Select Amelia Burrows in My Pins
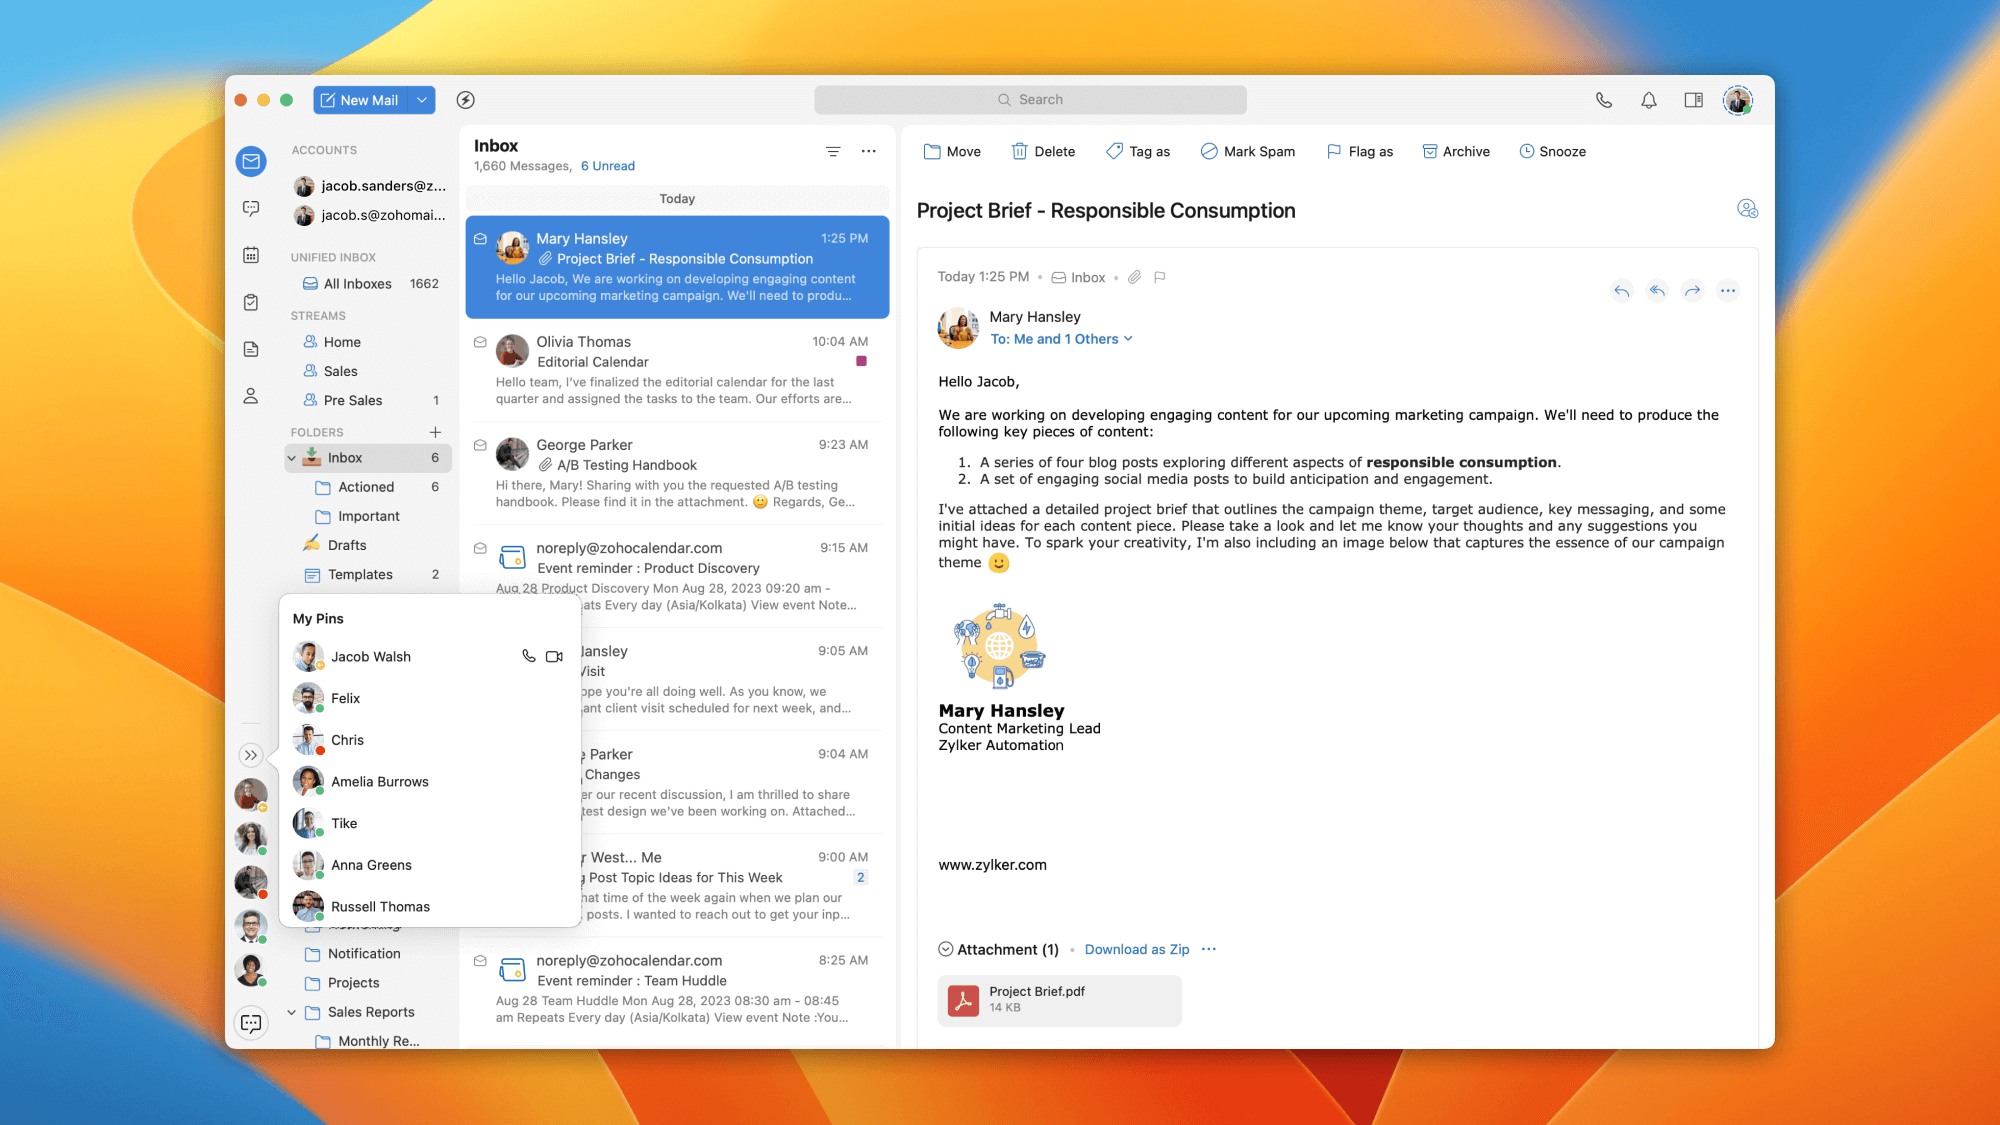 coord(430,782)
